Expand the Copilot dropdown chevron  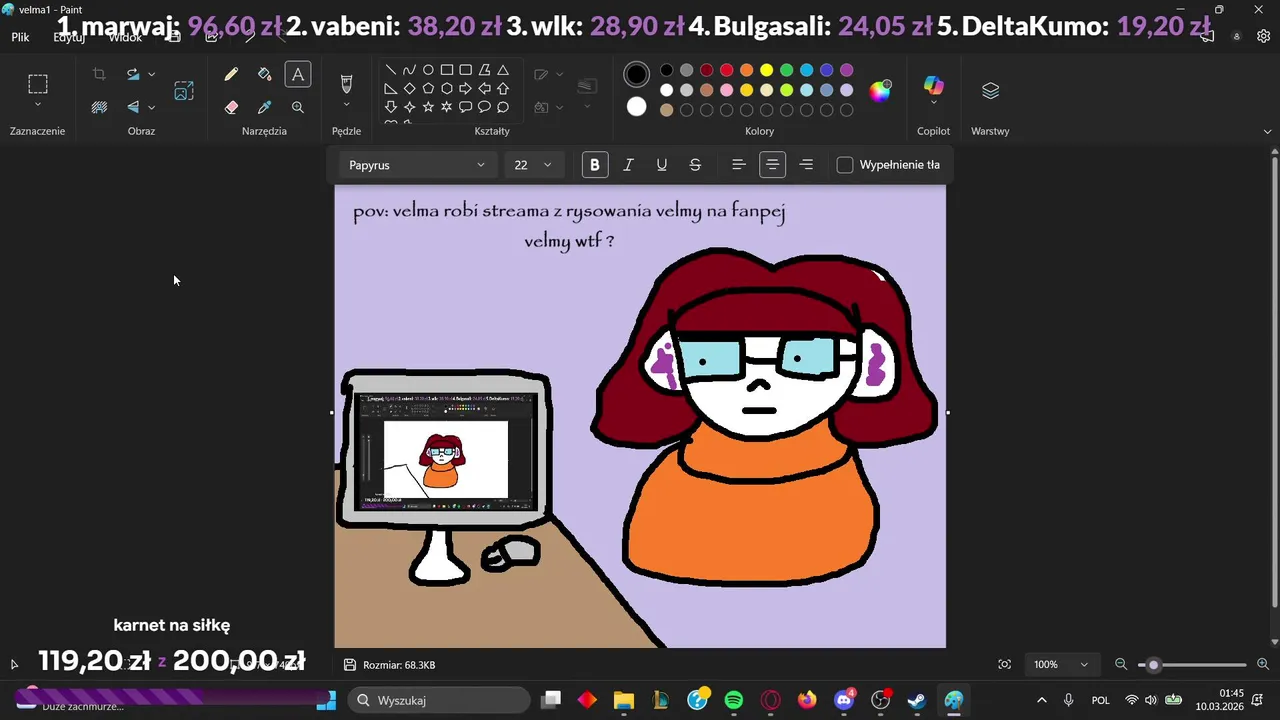coord(933,102)
